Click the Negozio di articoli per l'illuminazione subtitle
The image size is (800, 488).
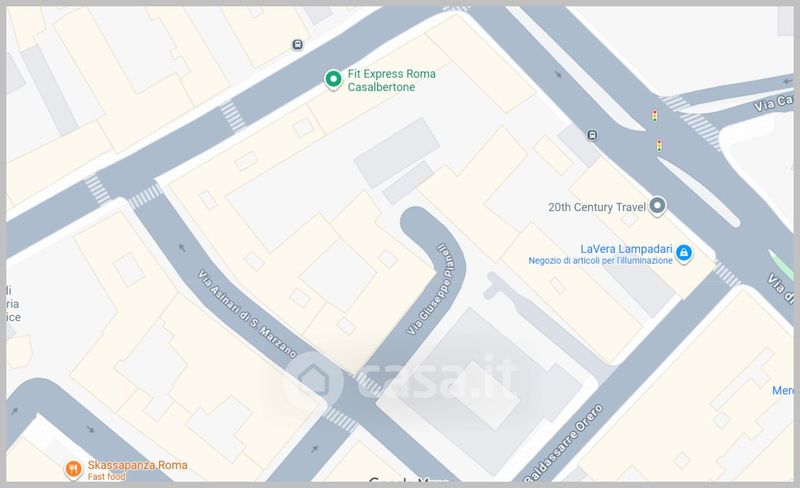[601, 261]
